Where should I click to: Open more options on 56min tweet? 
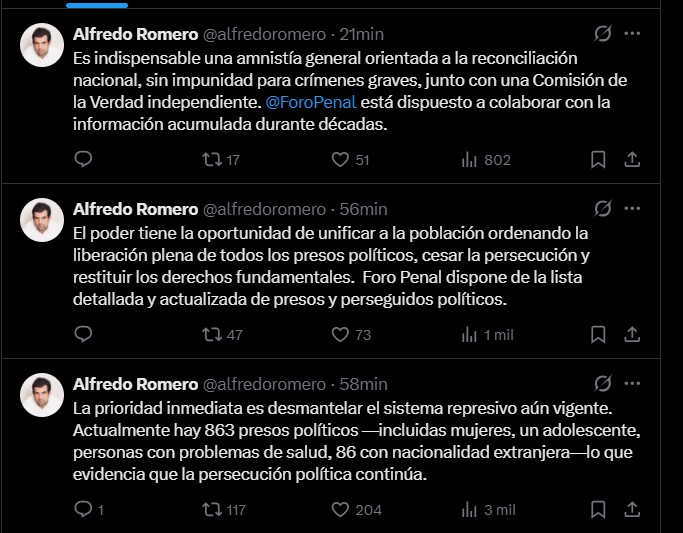632,209
